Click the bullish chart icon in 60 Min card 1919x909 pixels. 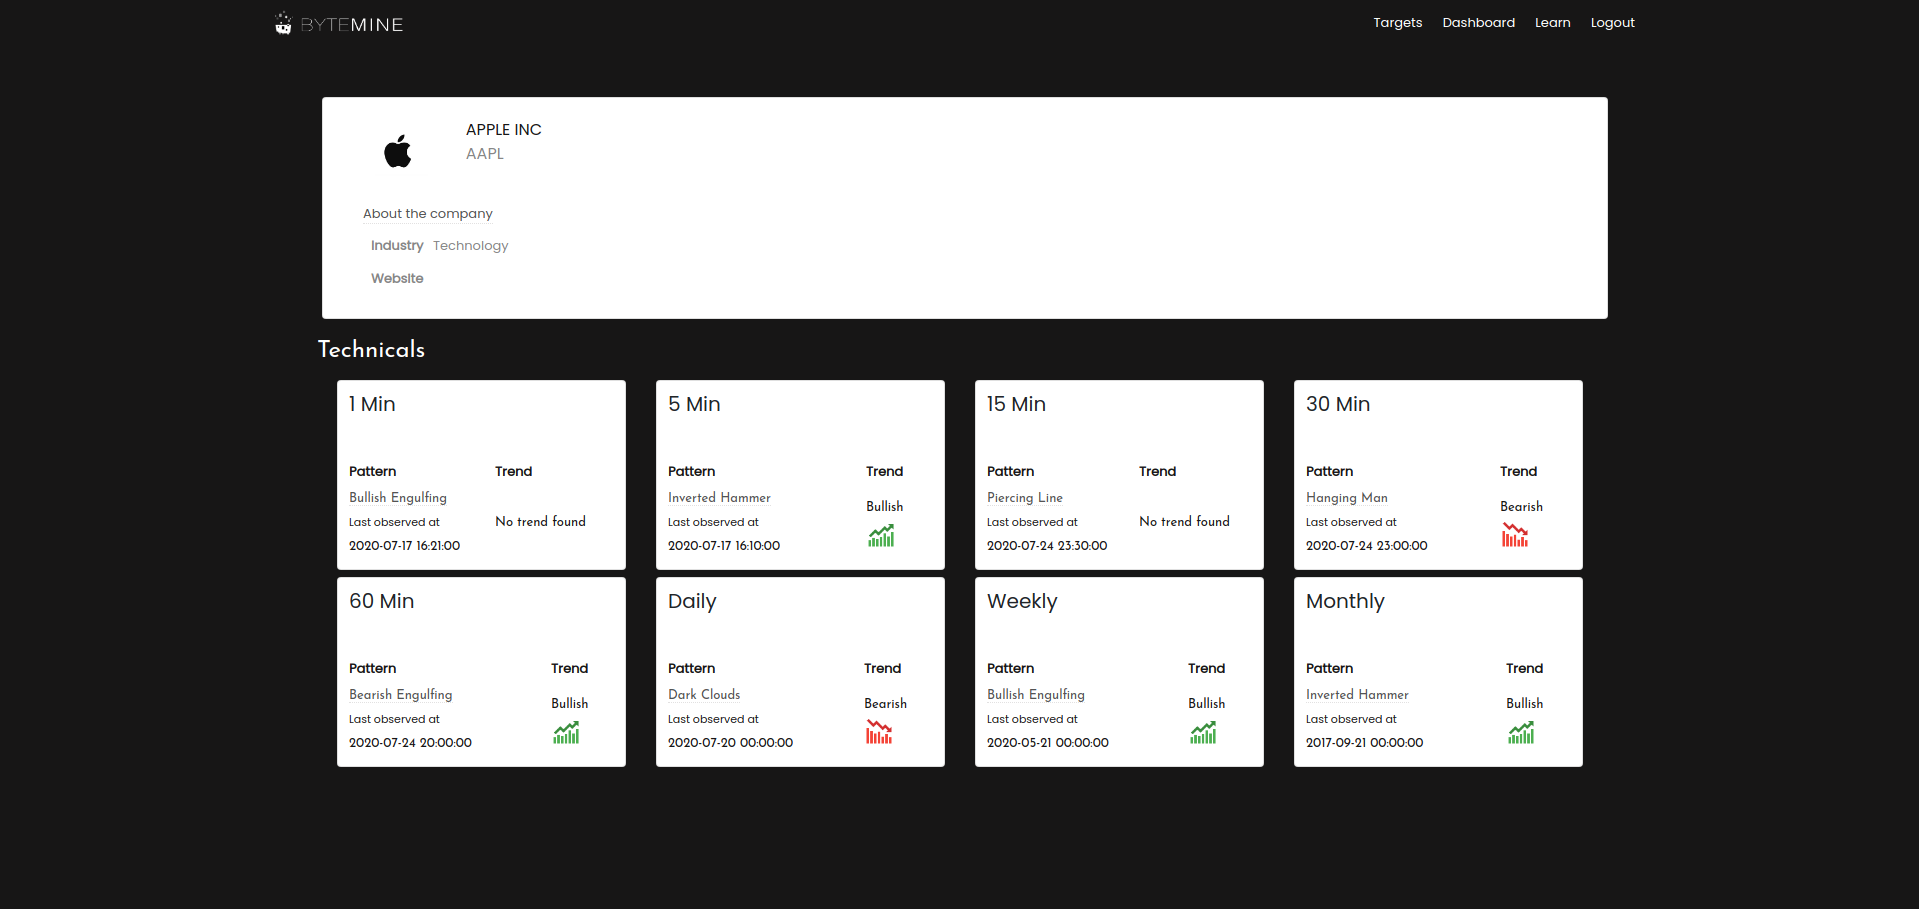(x=566, y=733)
